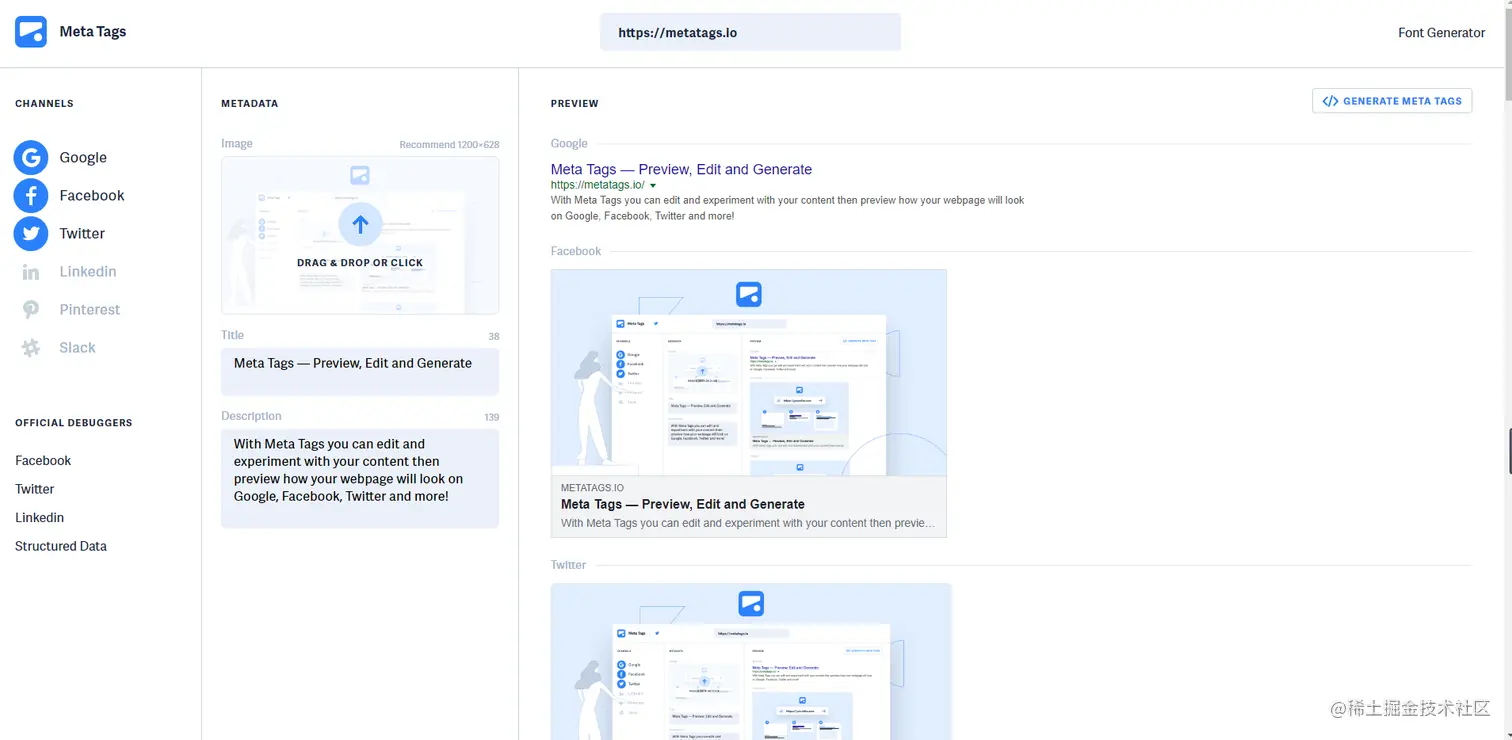
Task: Open the Font Generator page
Action: (x=1441, y=33)
